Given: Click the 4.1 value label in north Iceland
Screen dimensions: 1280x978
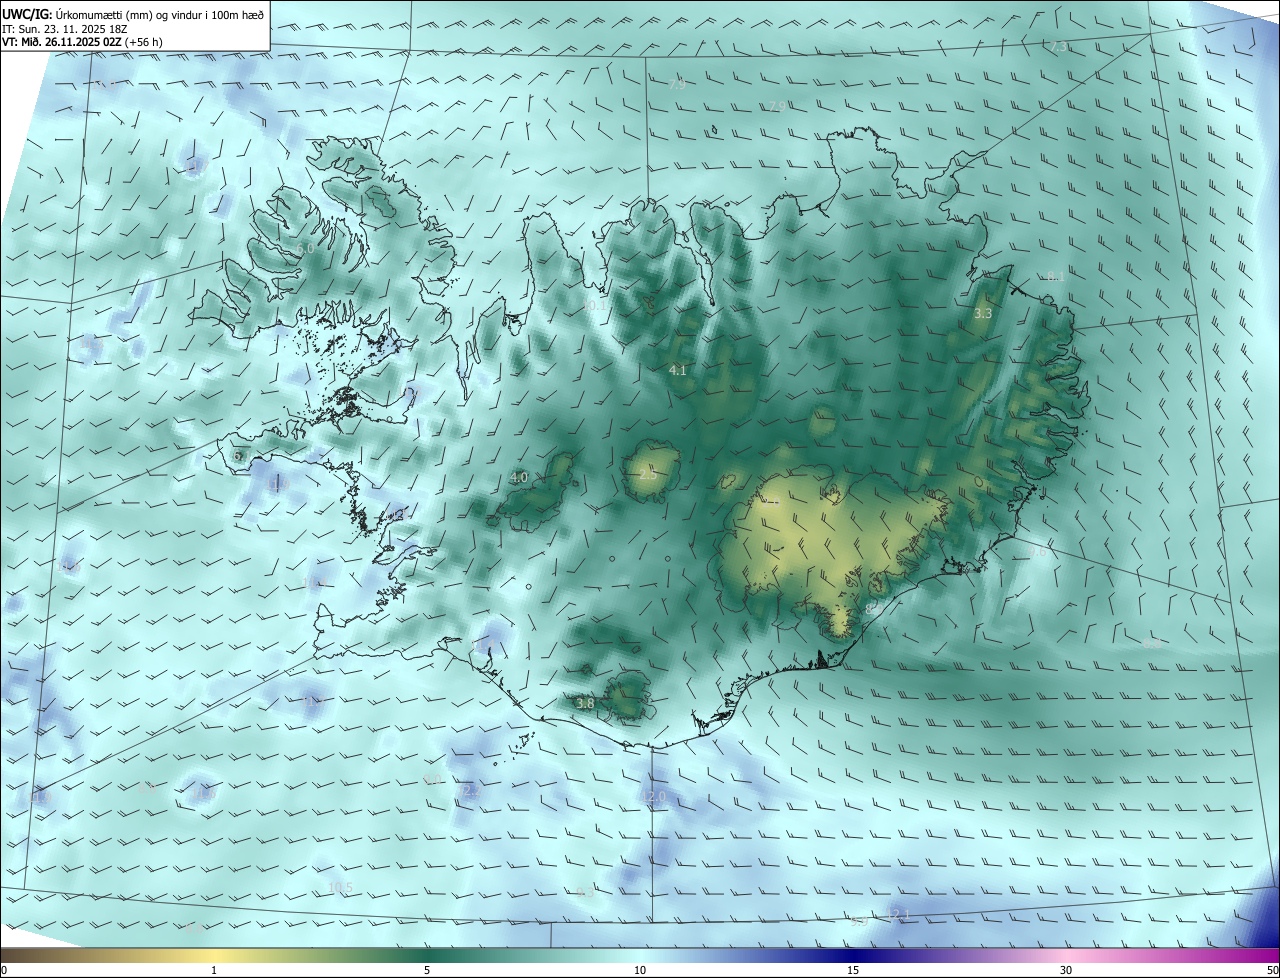Looking at the screenshot, I should pos(678,370).
